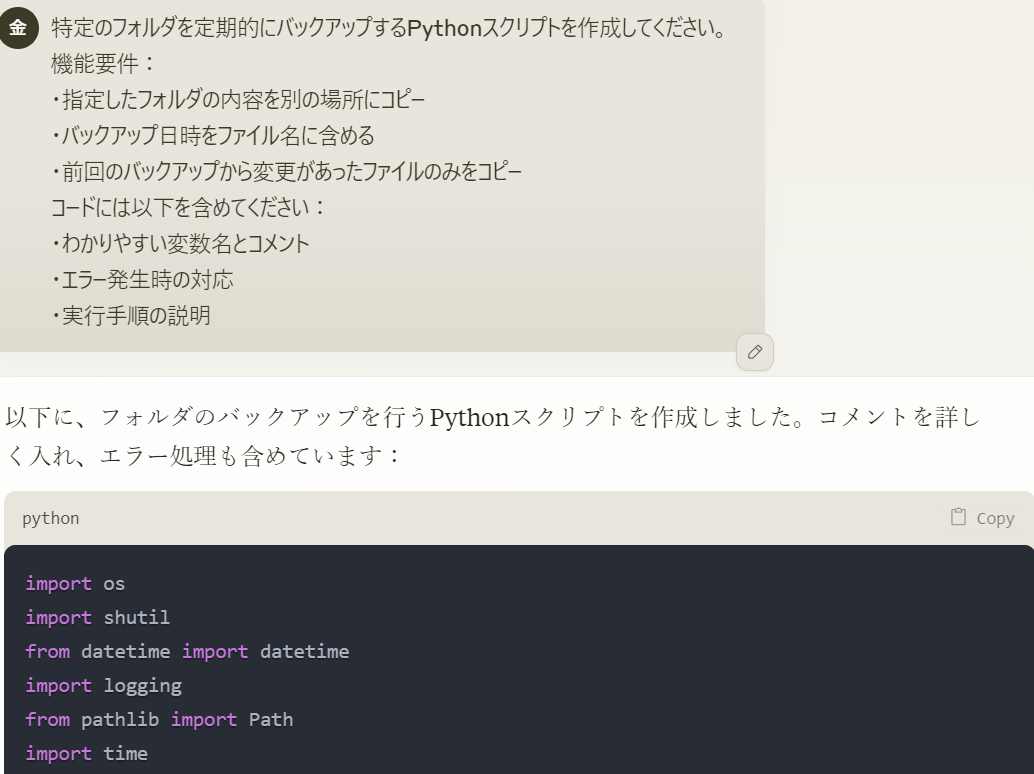Click the prompt line starting "特定のフォルダを"
1034x774 pixels.
click(388, 28)
